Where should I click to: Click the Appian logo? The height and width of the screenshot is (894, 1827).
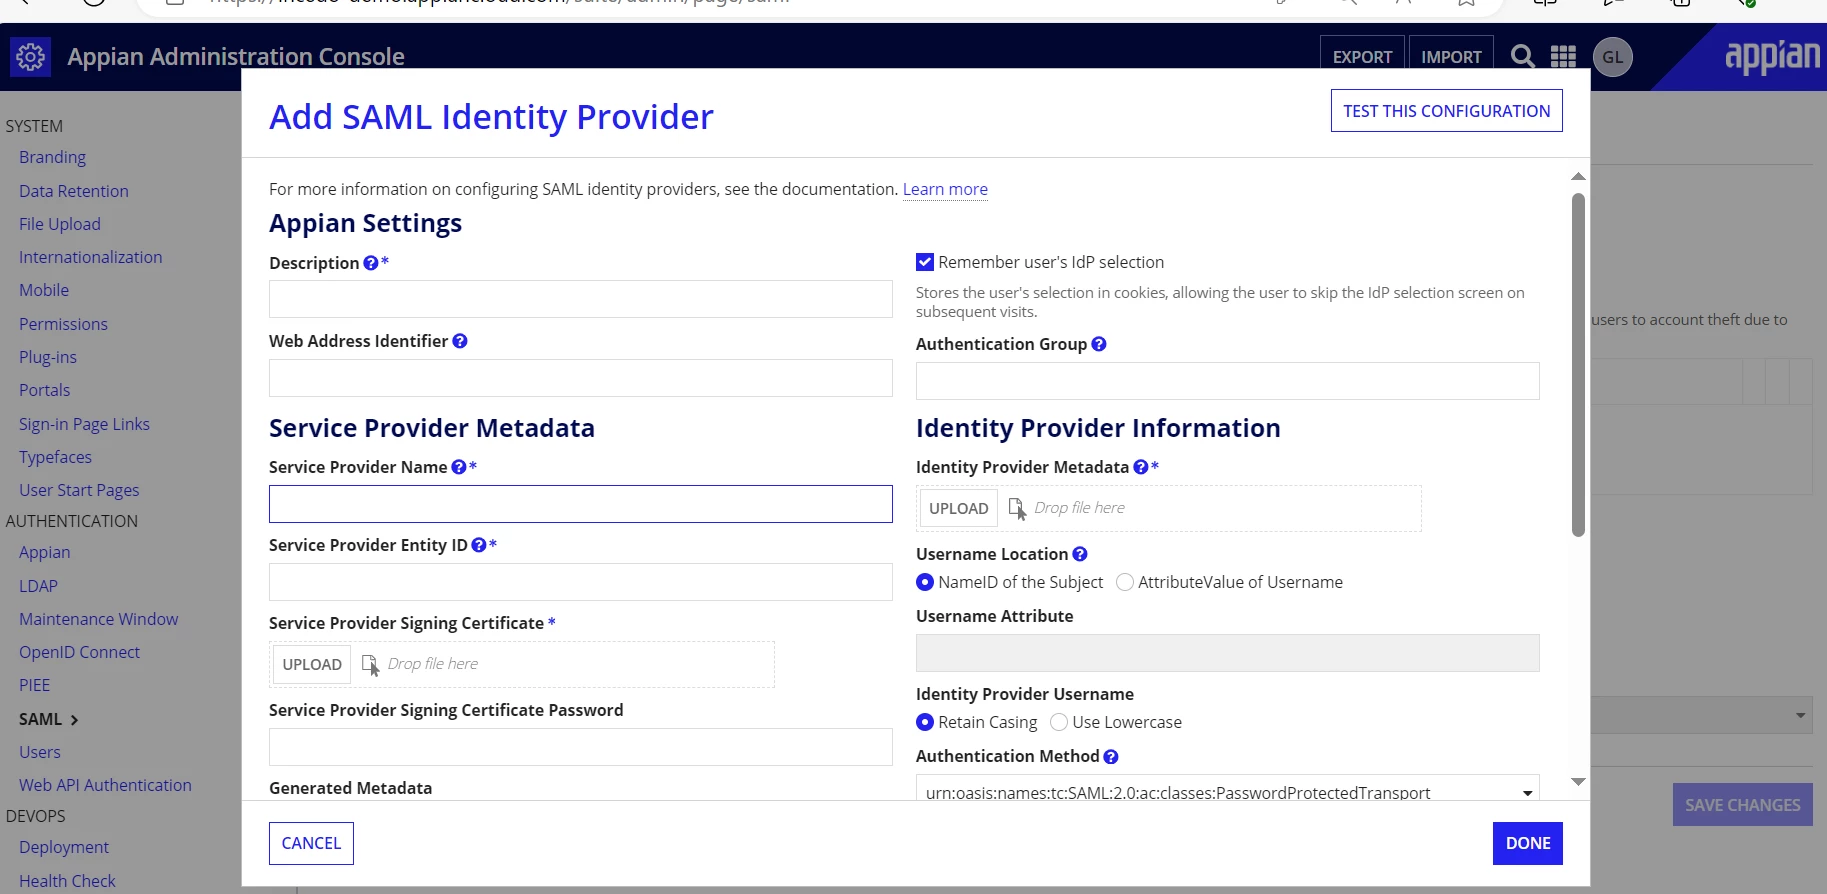coord(1772,57)
